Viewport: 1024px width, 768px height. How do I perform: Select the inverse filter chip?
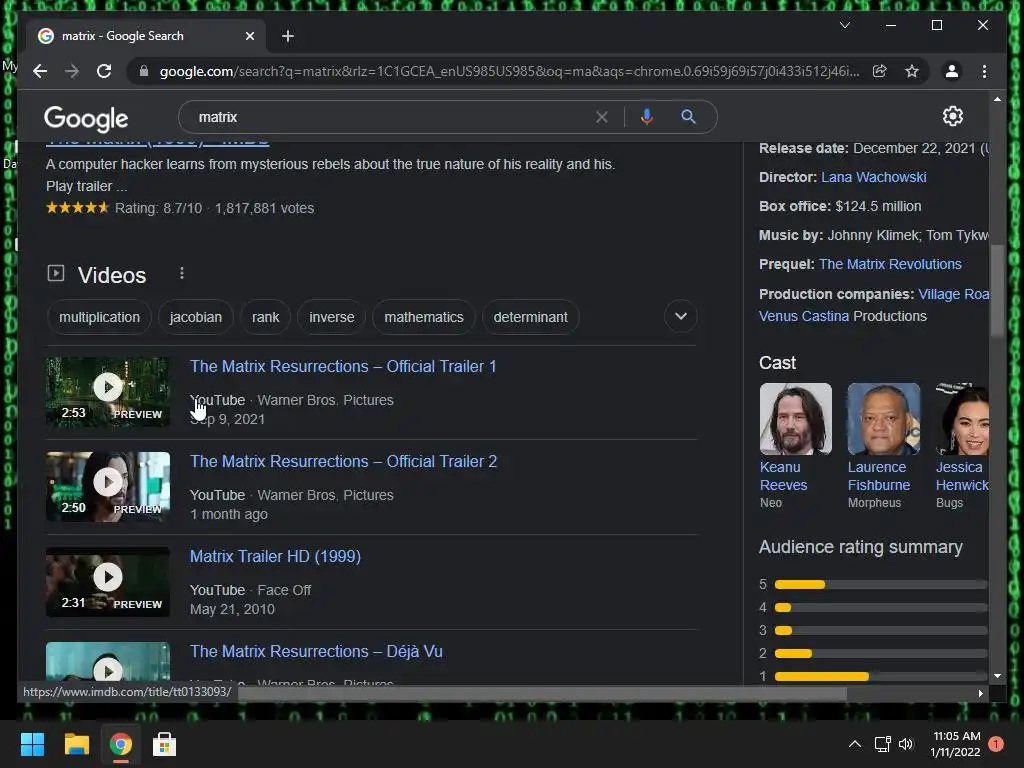pyautogui.click(x=332, y=317)
